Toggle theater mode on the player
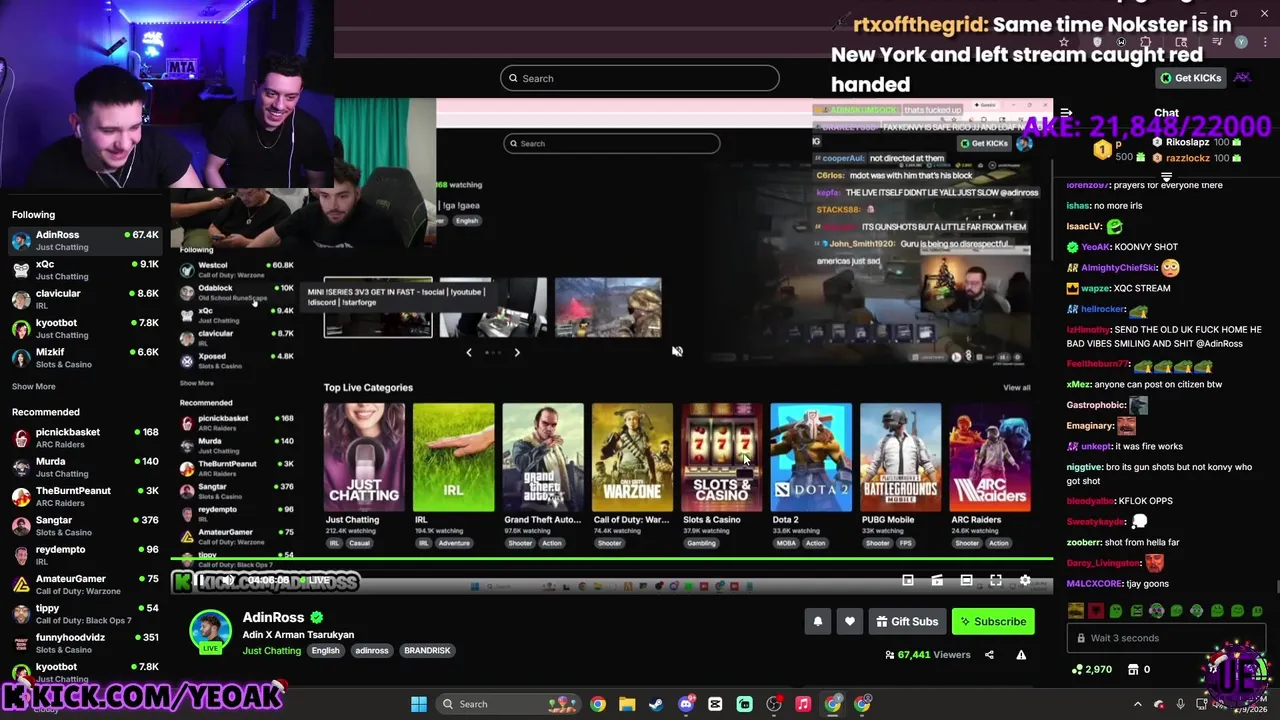Screen dimensions: 1280x720 point(966,580)
